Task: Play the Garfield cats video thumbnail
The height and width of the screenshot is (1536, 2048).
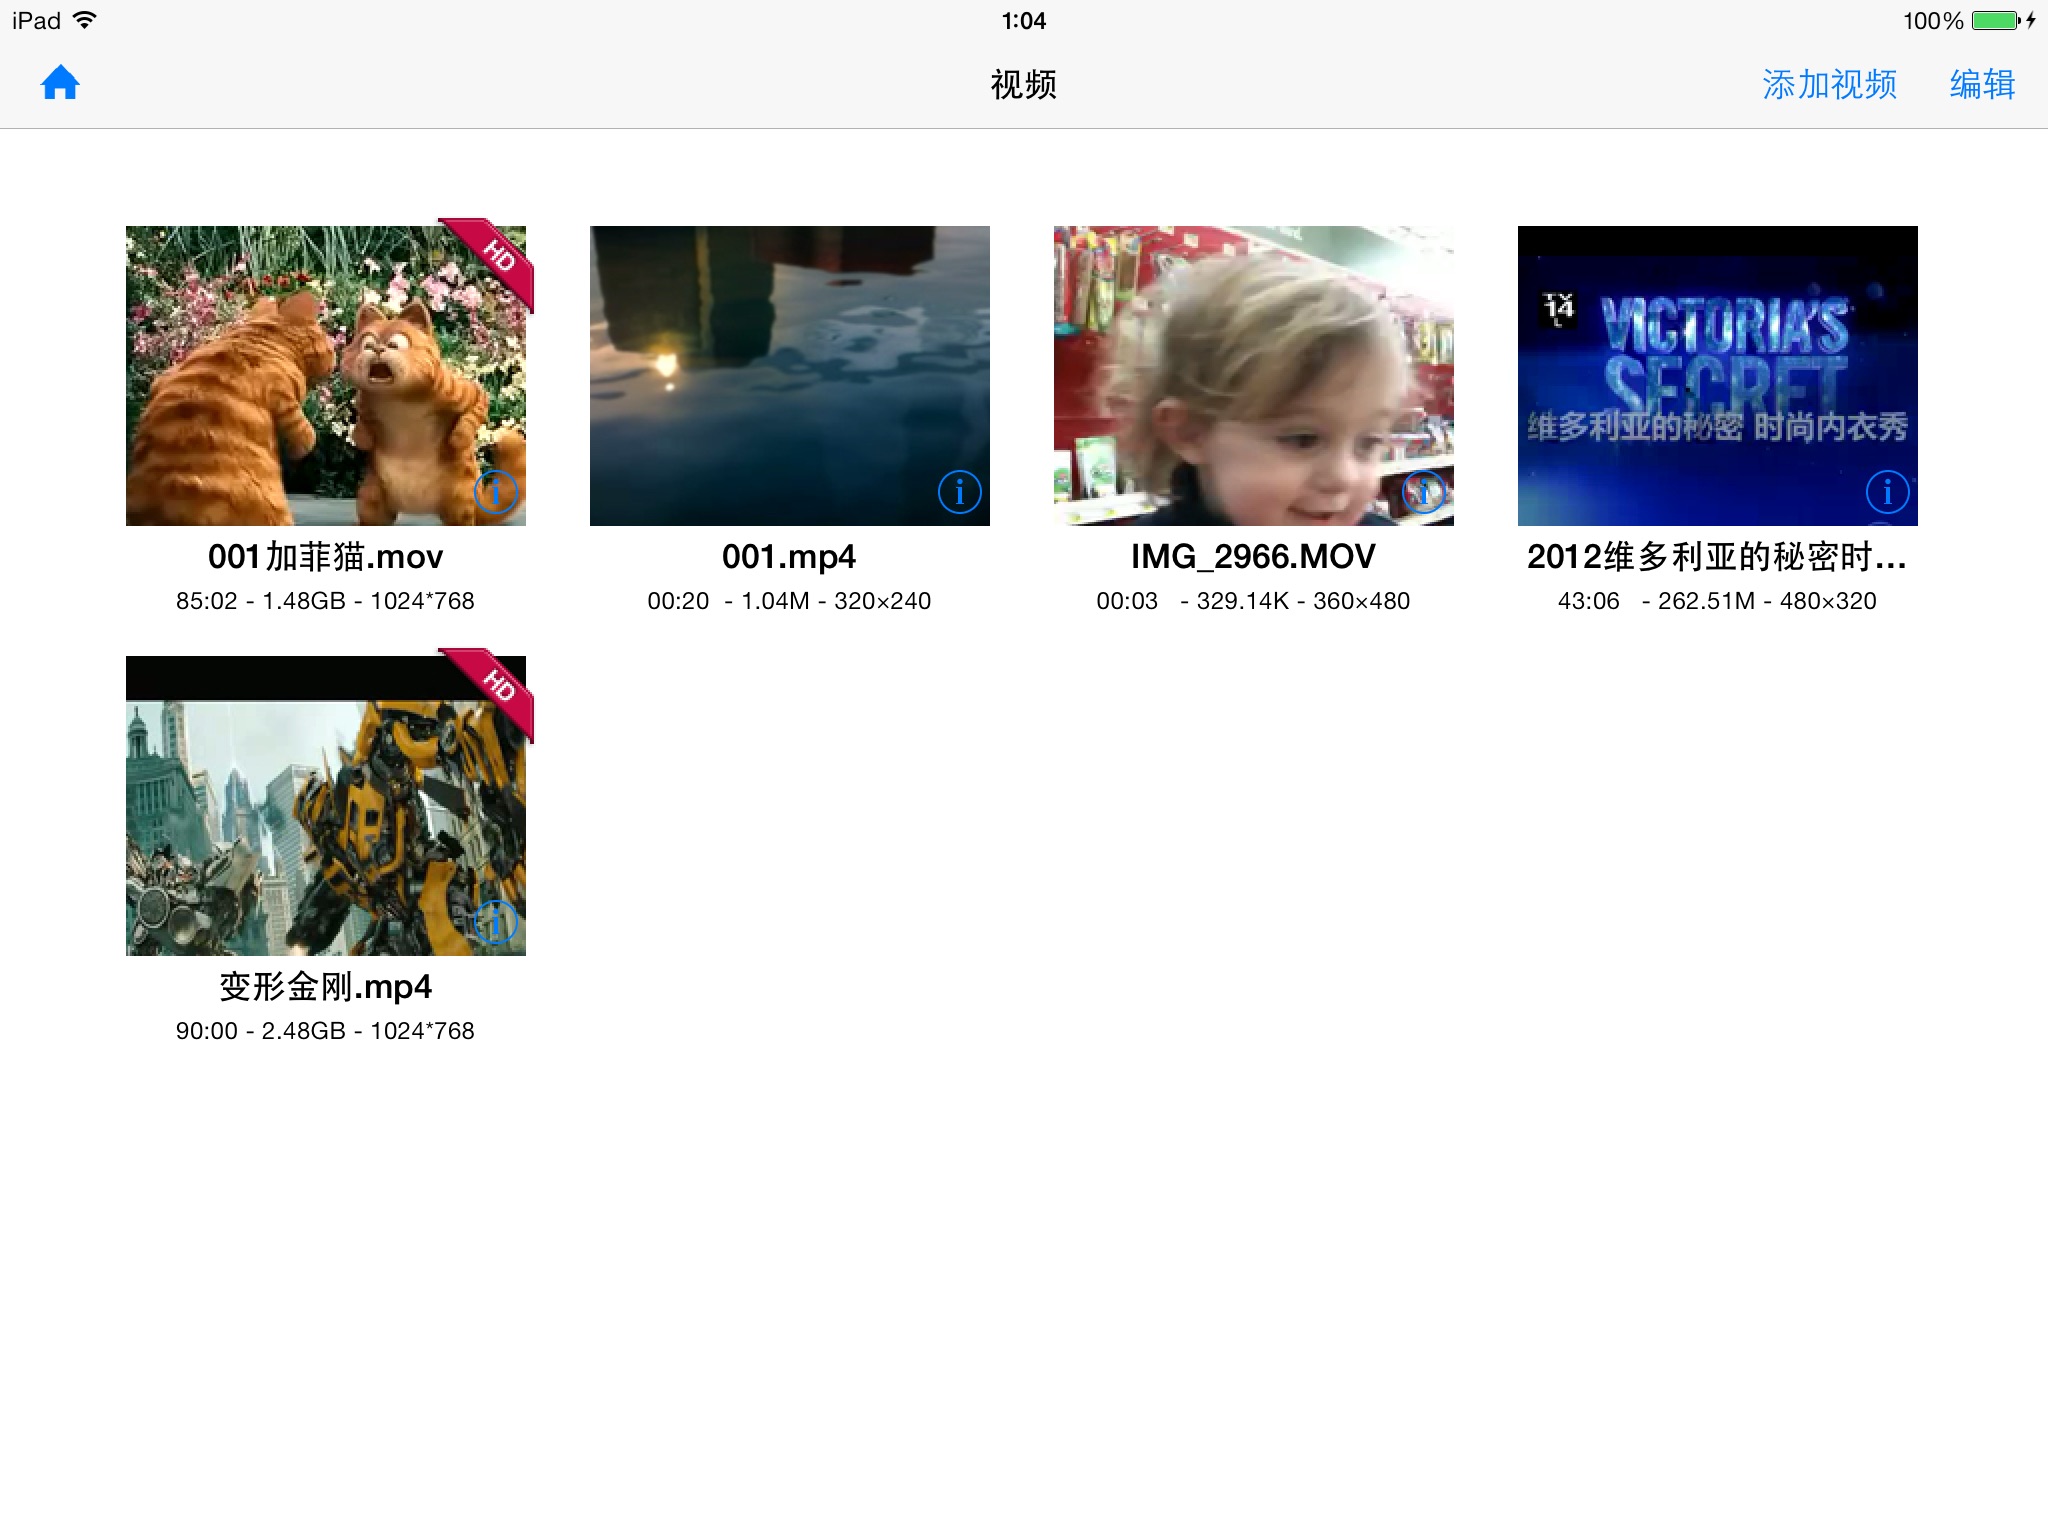Action: pos(326,376)
